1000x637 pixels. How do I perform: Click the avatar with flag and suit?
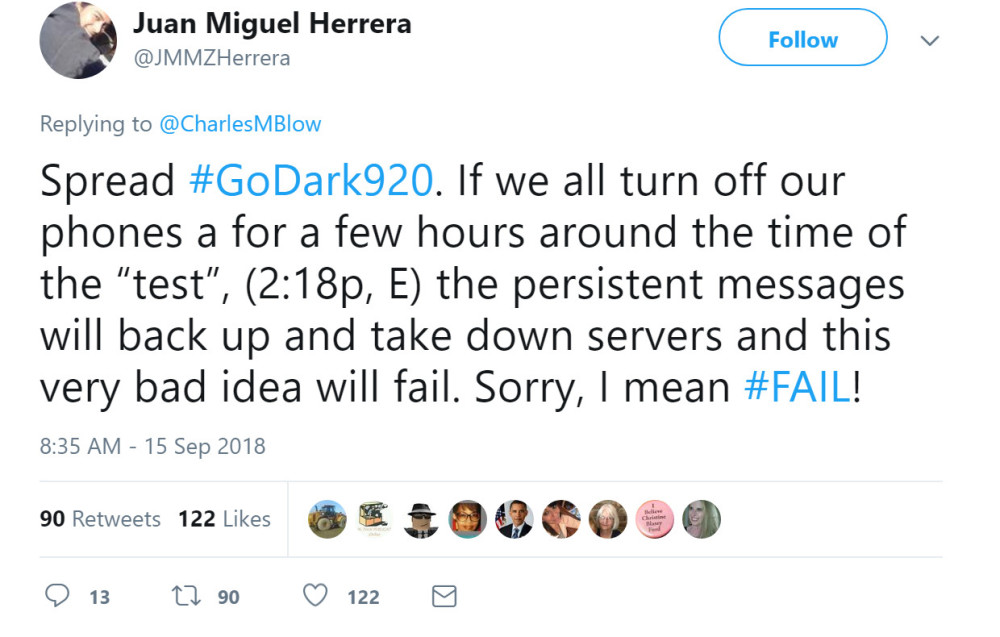[x=514, y=519]
